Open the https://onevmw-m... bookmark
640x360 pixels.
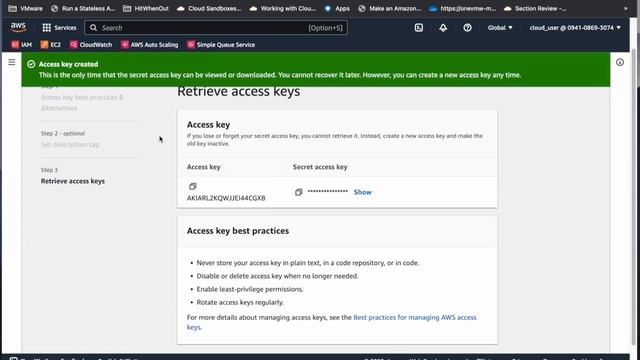[x=462, y=8]
